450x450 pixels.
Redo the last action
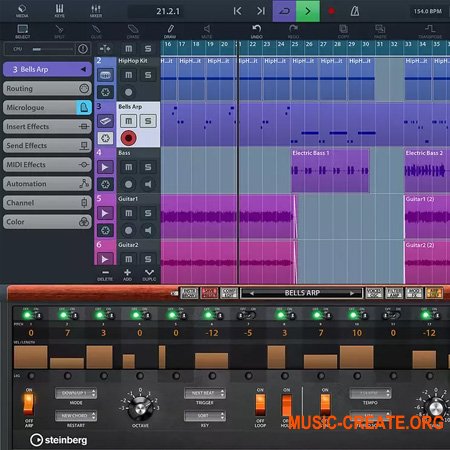(293, 31)
